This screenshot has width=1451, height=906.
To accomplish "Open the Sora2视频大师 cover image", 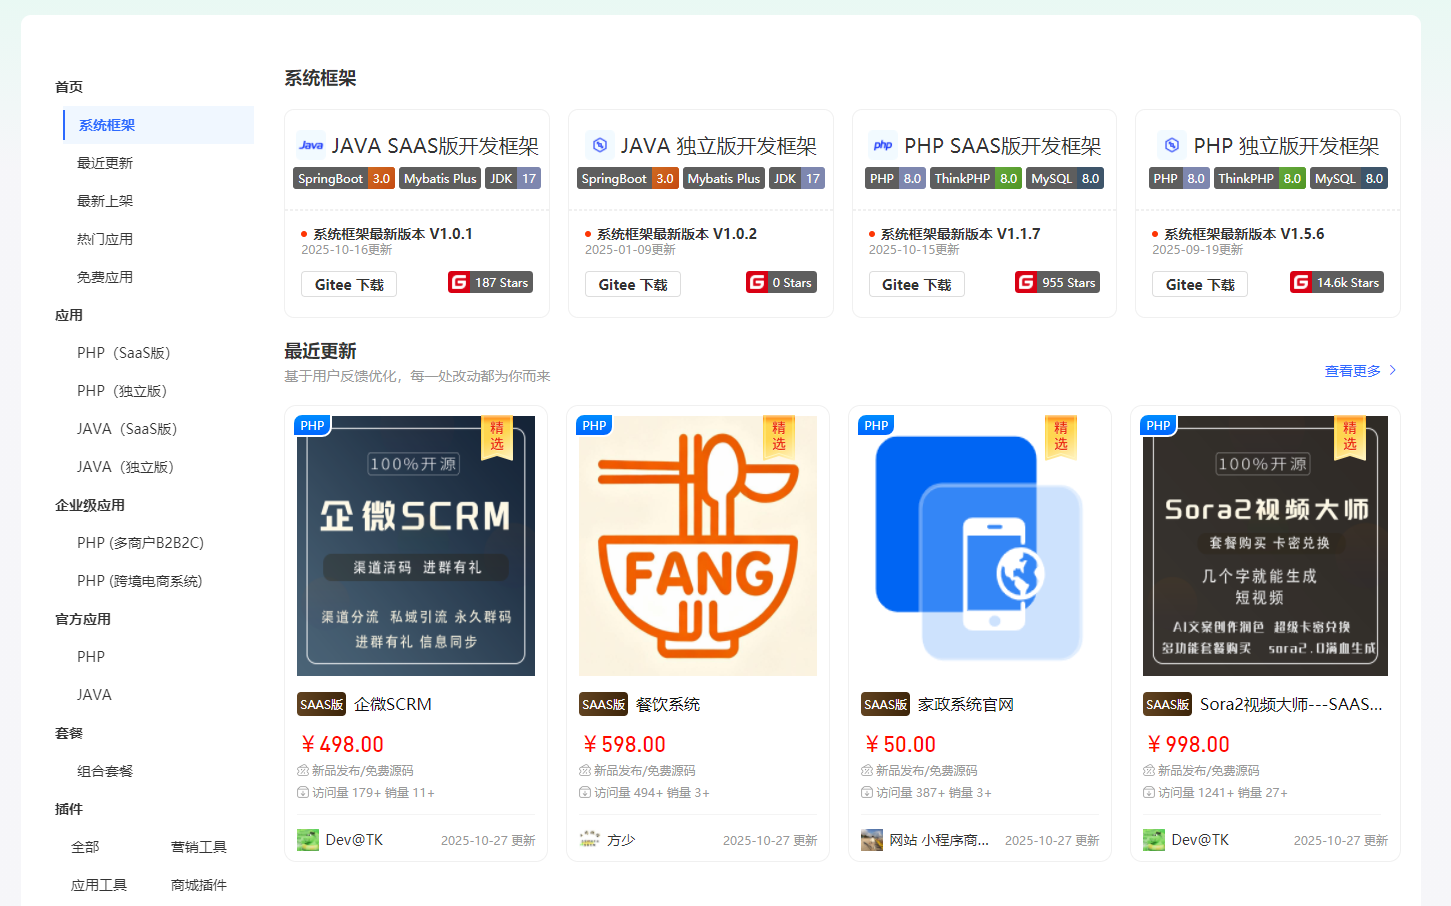I will coord(1265,546).
